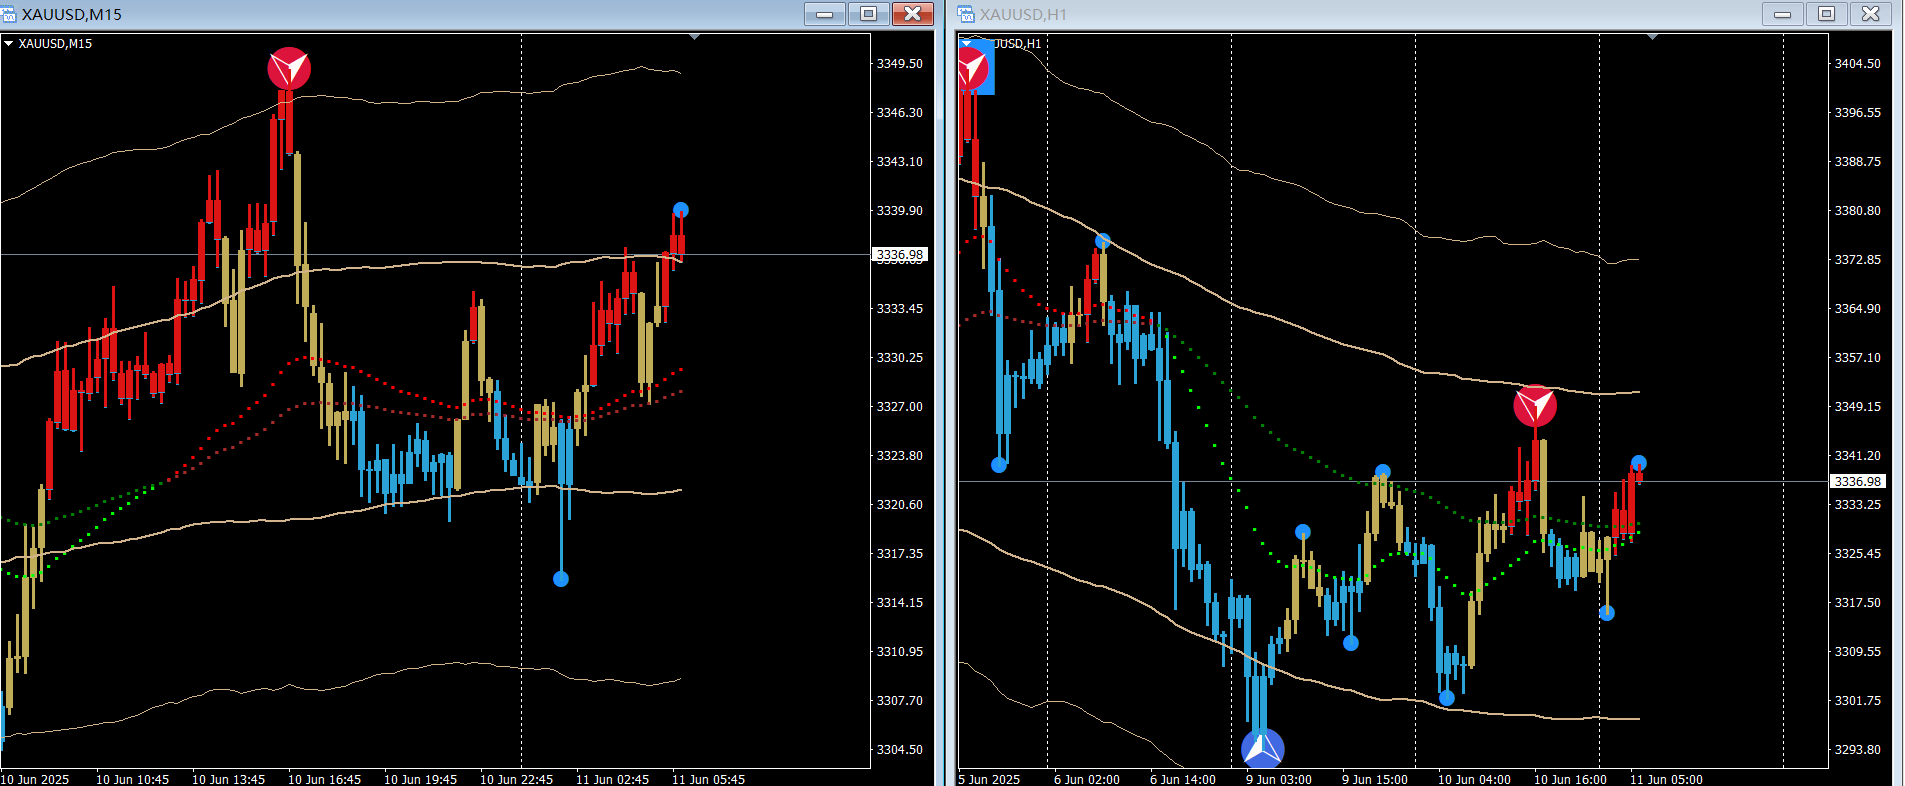1905x786 pixels.
Task: Click the 11 Jun 05:45 time label
Action: [709, 779]
